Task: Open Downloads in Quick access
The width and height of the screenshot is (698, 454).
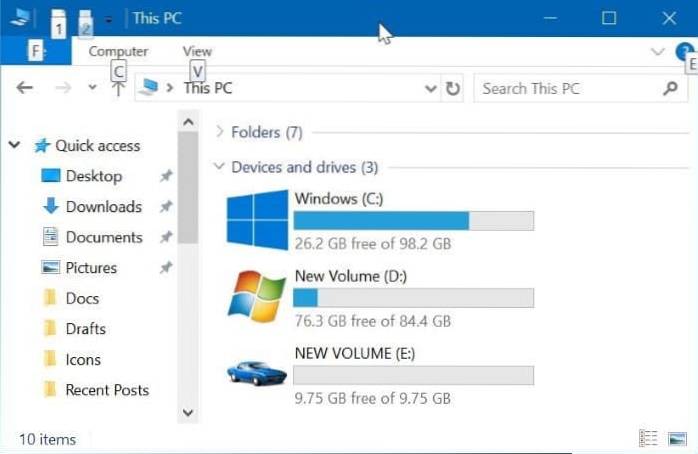Action: coord(104,207)
